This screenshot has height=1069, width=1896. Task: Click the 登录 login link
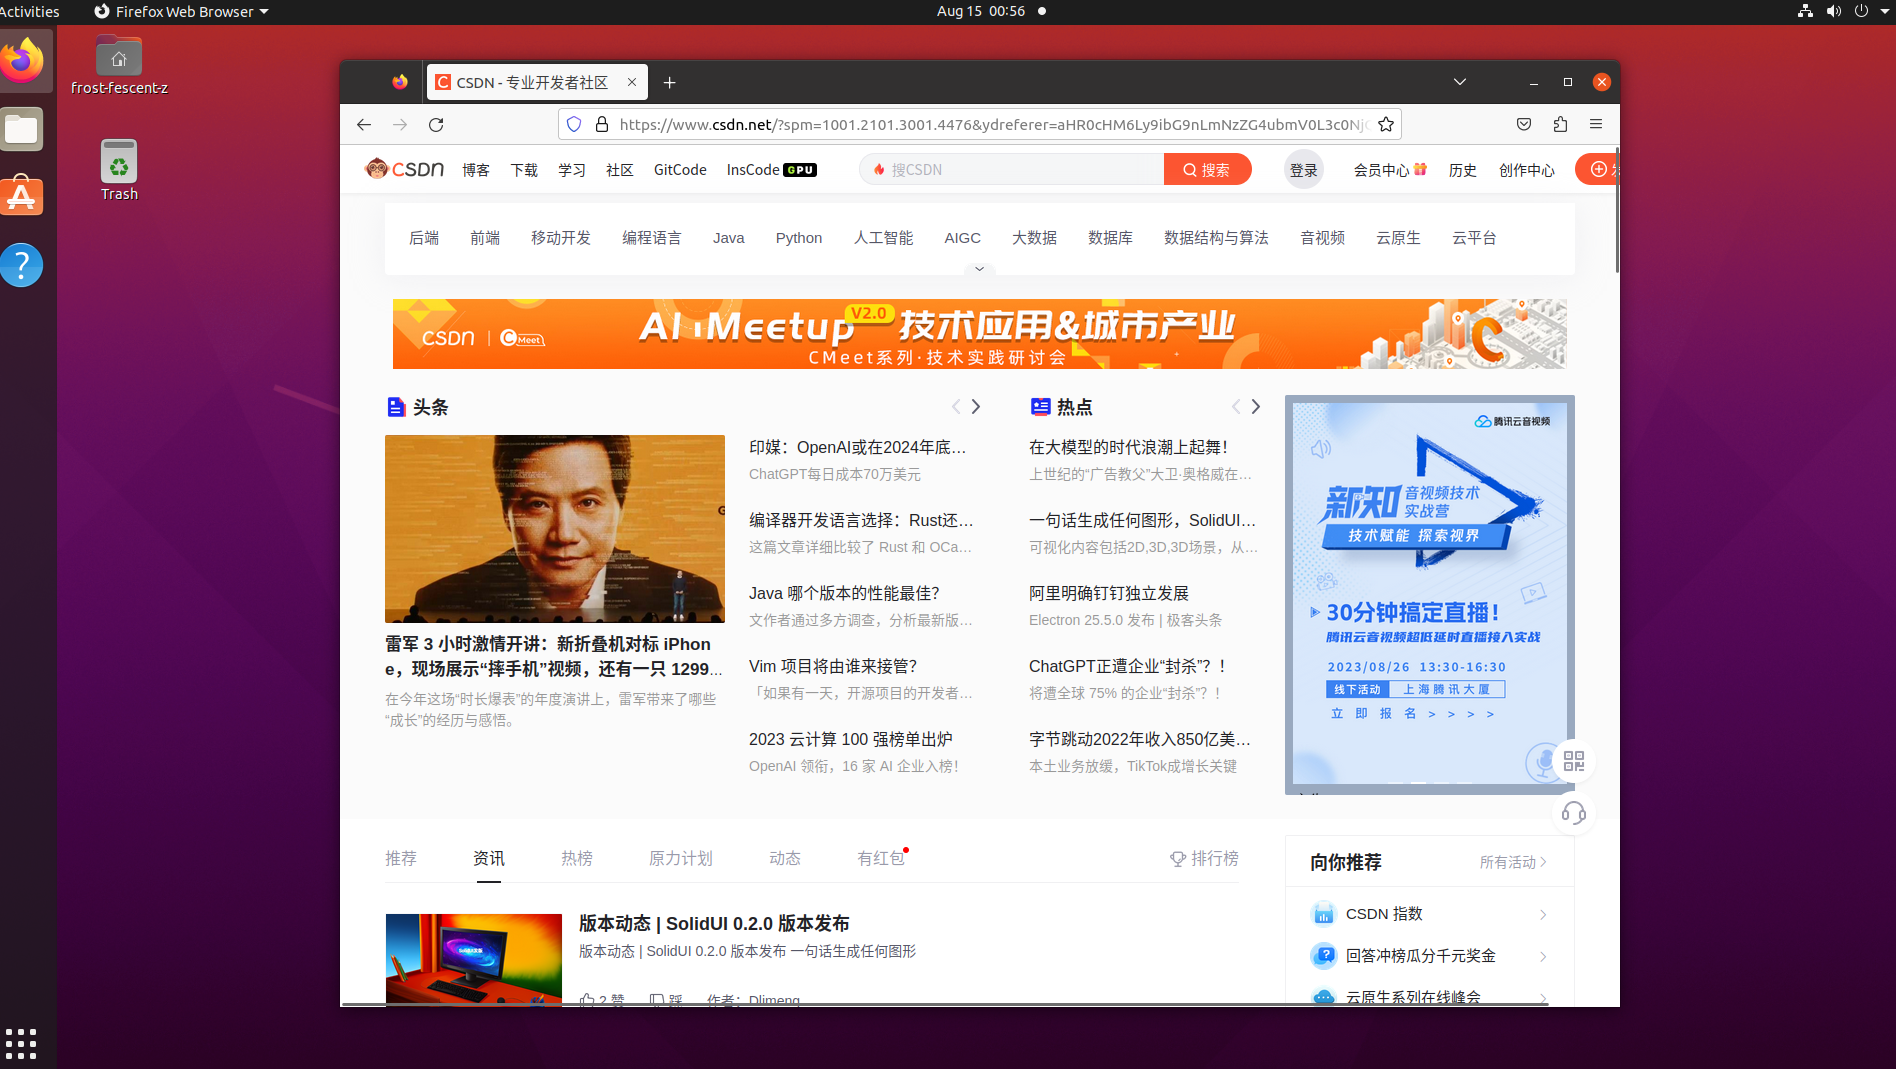coord(1303,169)
